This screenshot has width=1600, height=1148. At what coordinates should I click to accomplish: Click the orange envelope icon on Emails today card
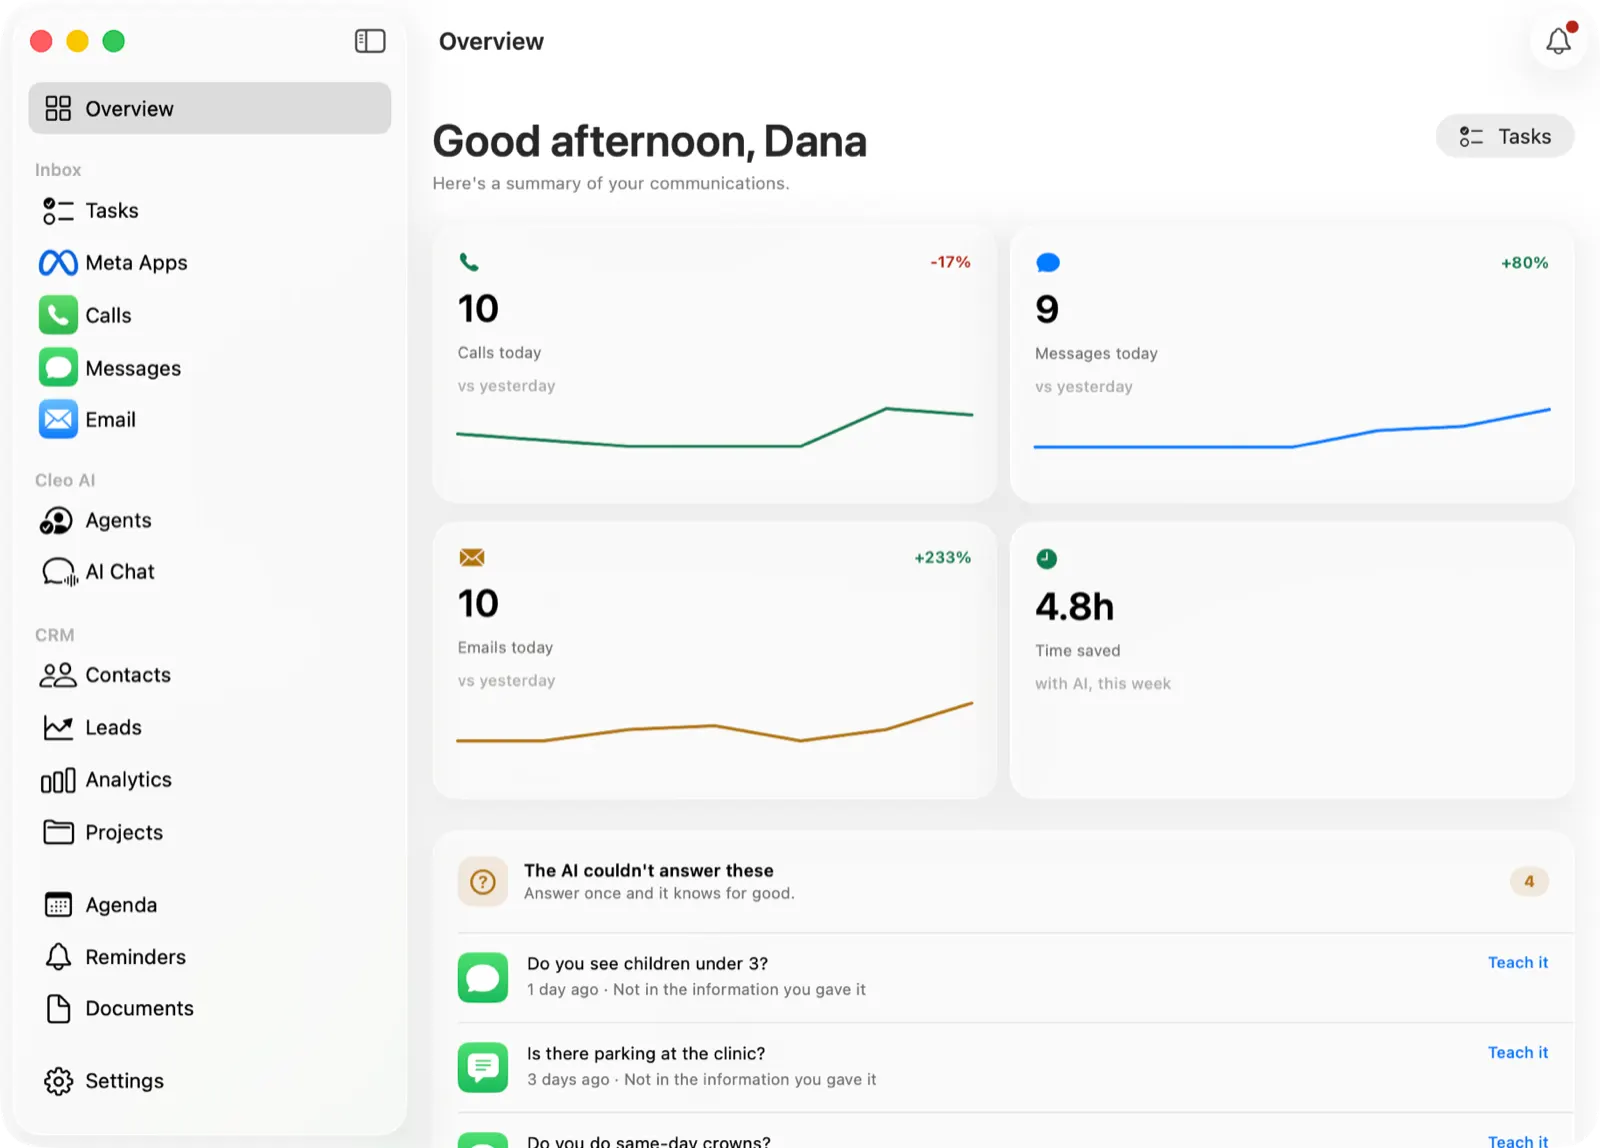472,557
